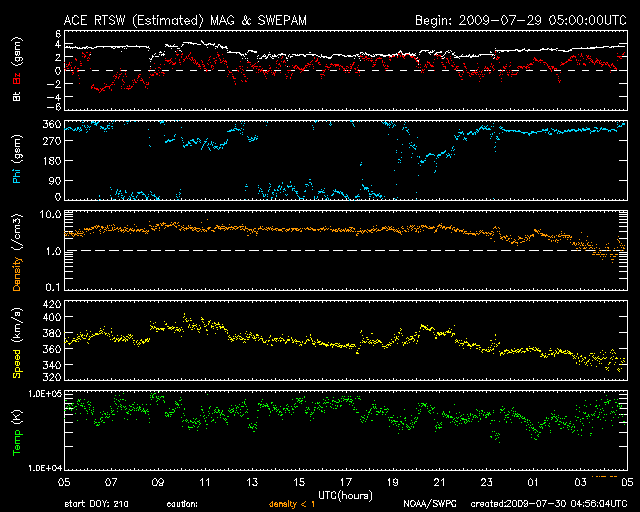Click the 380 tick on the Speed axis

pos(52,333)
